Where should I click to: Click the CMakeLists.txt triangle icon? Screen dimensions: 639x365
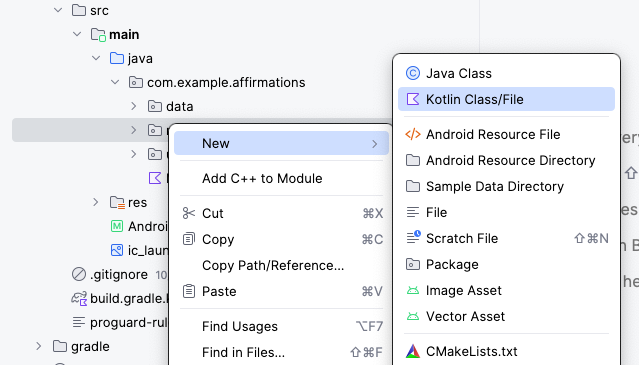[x=413, y=351]
